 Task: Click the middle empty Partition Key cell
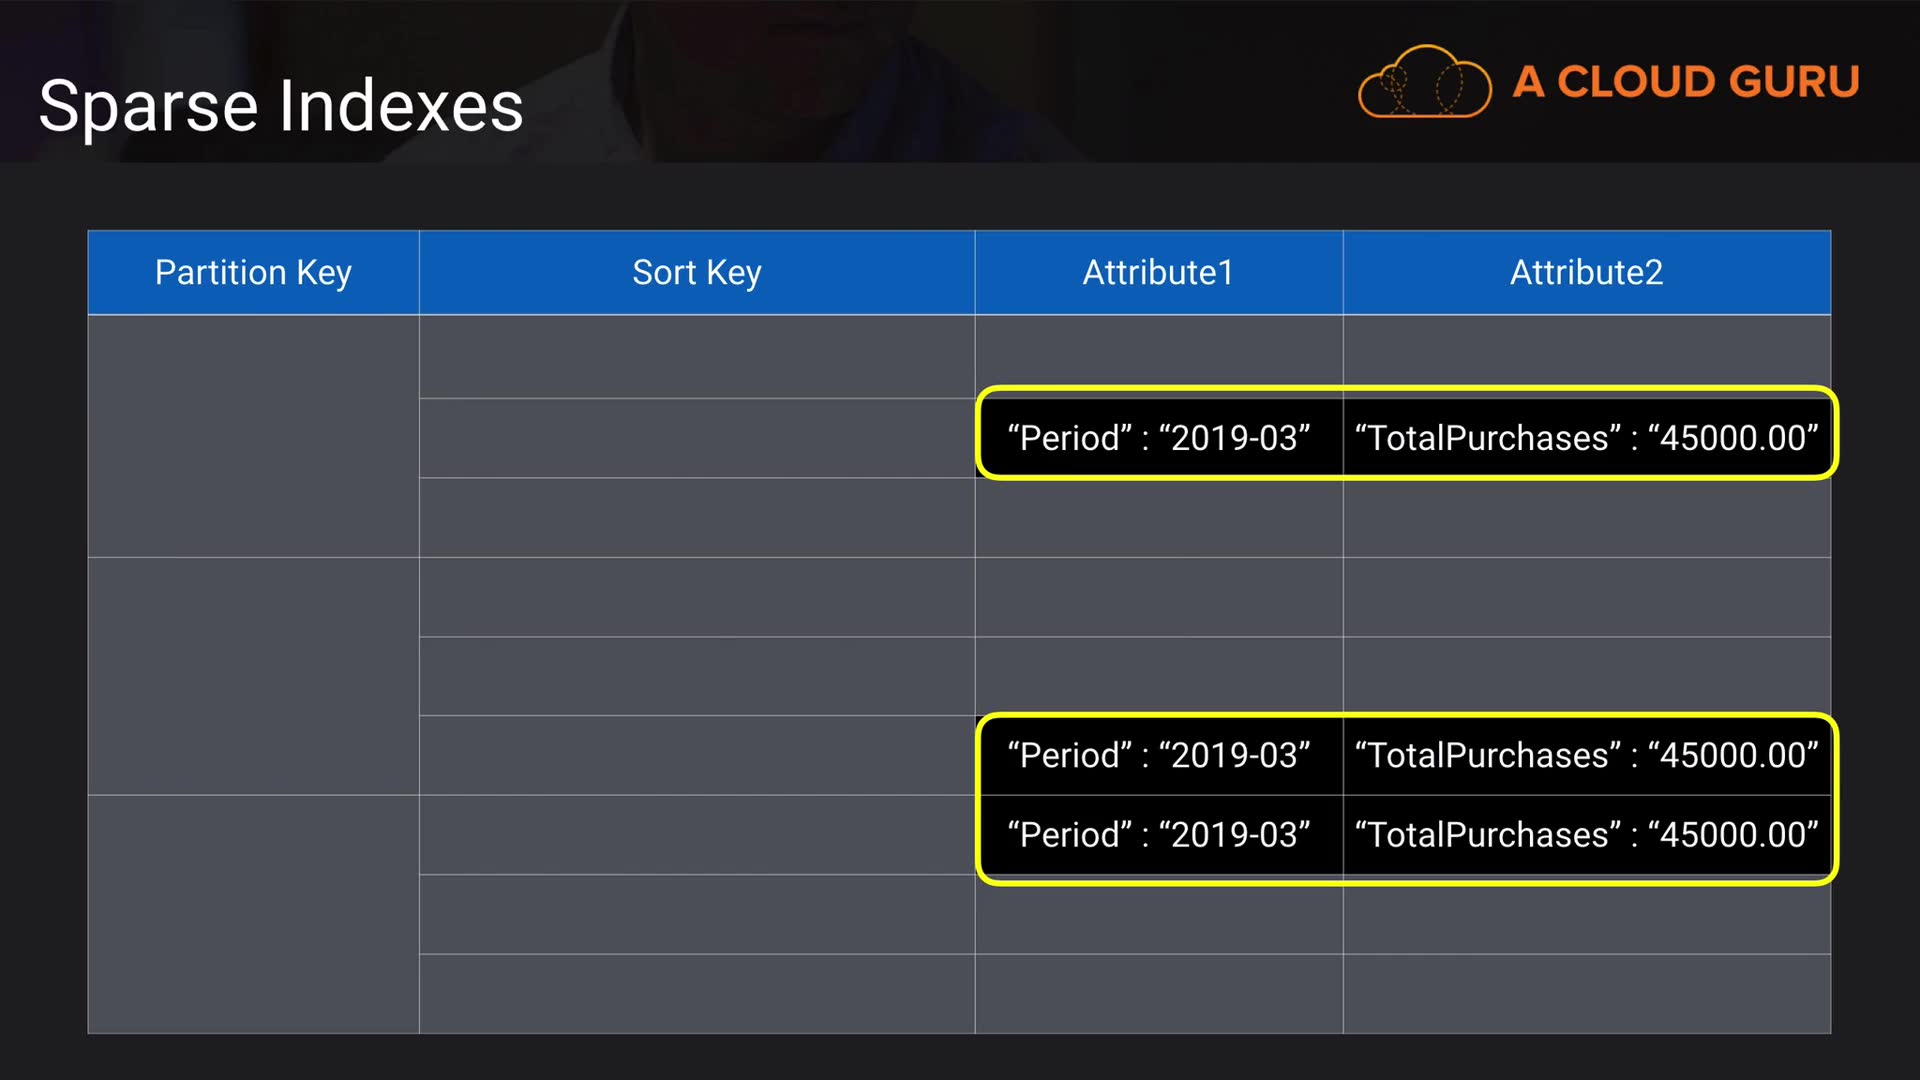point(253,676)
